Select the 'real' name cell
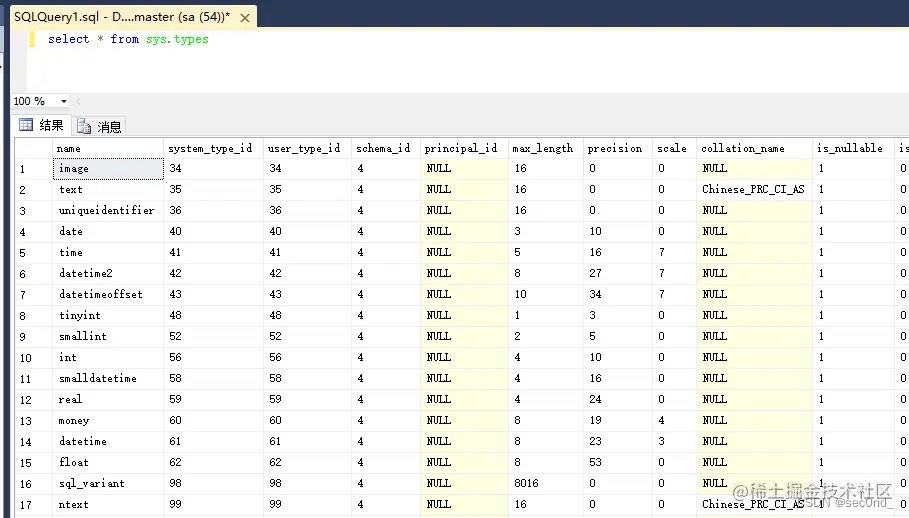Screen dimensions: 909x518 pos(108,399)
